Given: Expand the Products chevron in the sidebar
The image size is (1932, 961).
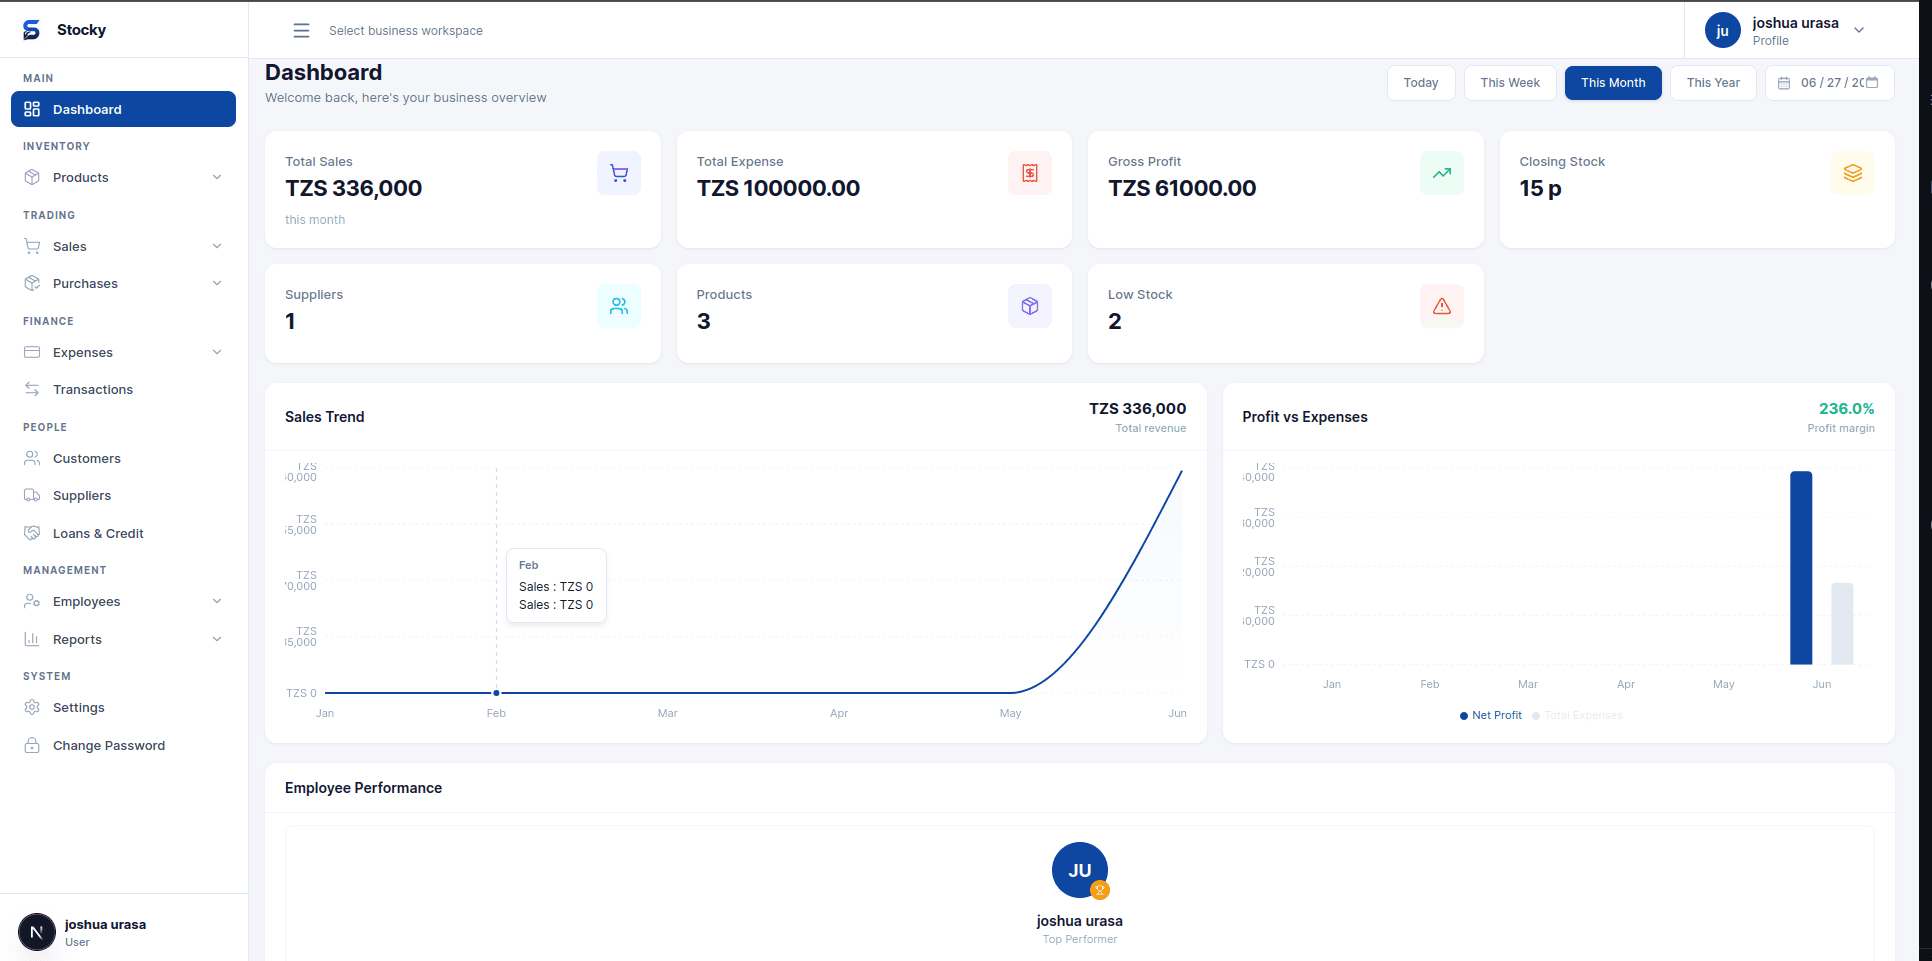Looking at the screenshot, I should point(217,177).
